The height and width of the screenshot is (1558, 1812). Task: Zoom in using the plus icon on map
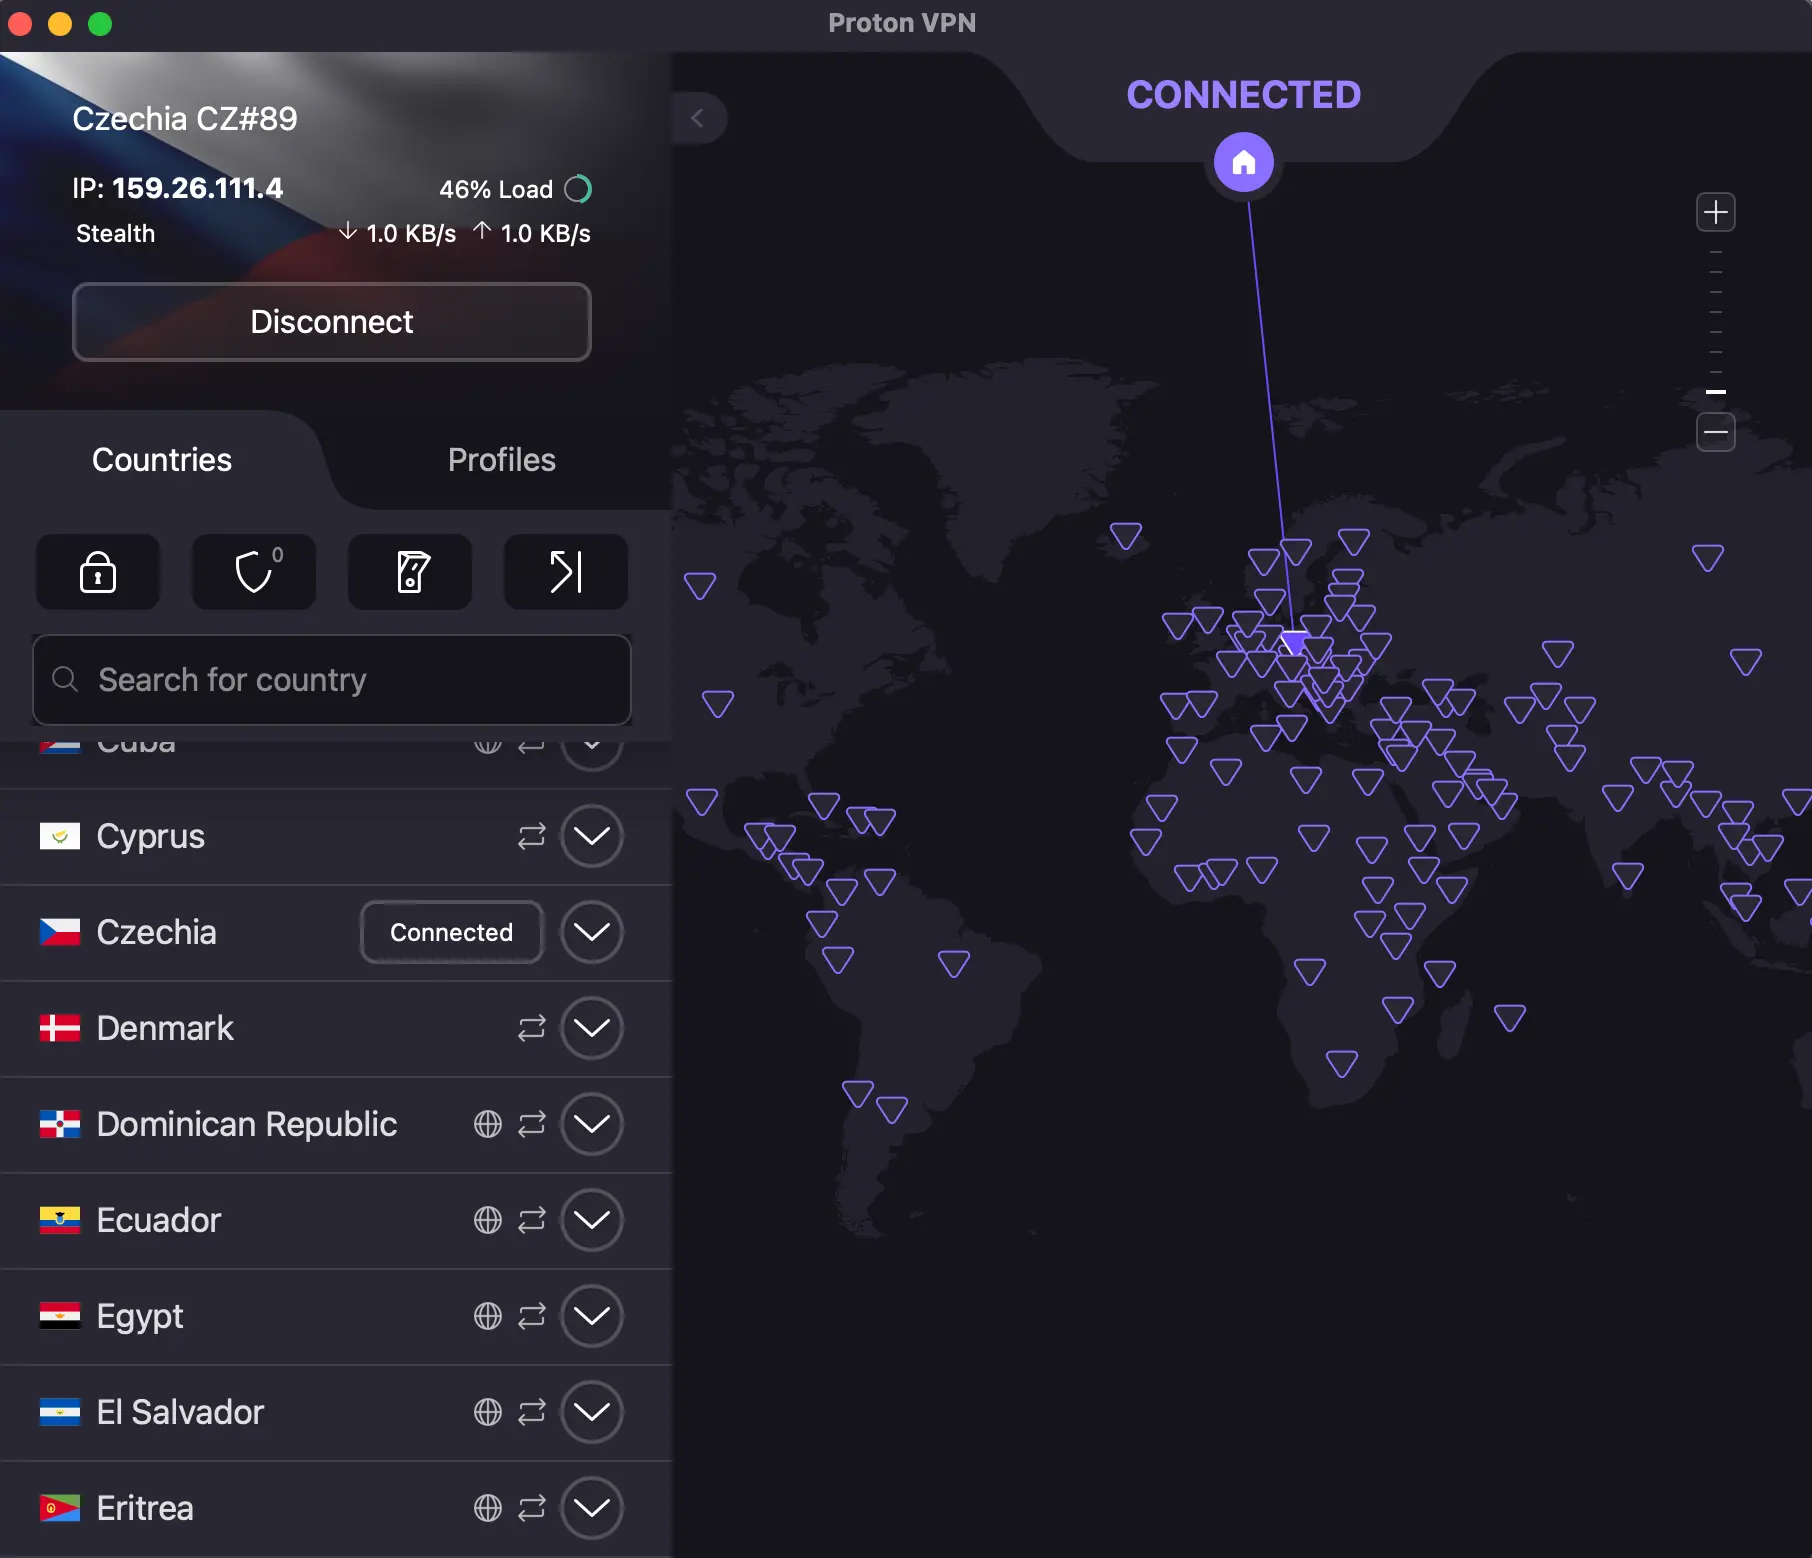(x=1716, y=211)
